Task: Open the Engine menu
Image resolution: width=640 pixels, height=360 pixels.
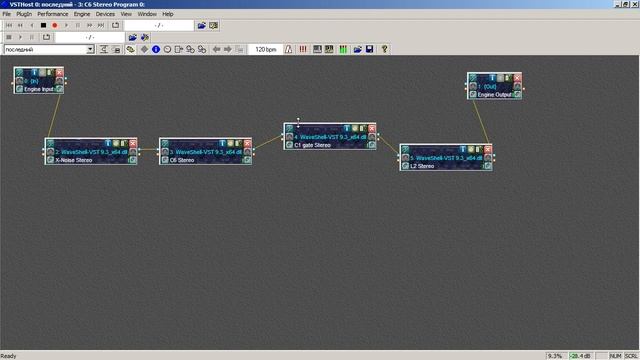Action: [x=82, y=14]
